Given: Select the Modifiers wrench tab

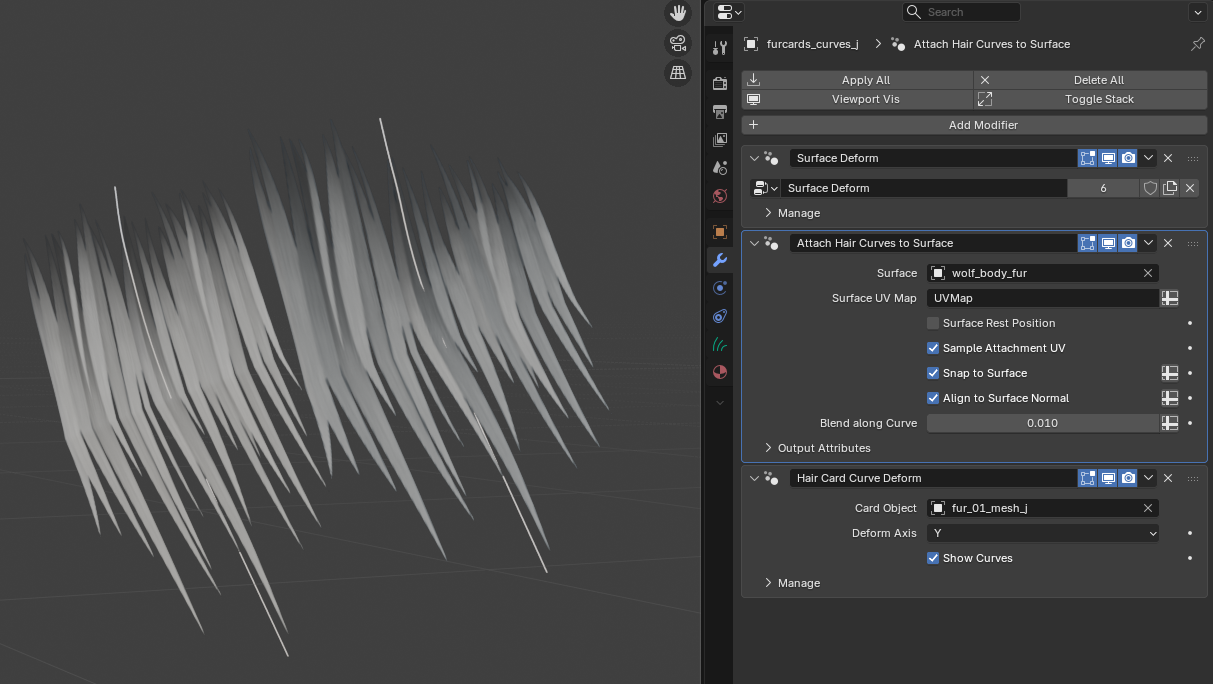Looking at the screenshot, I should tap(719, 260).
